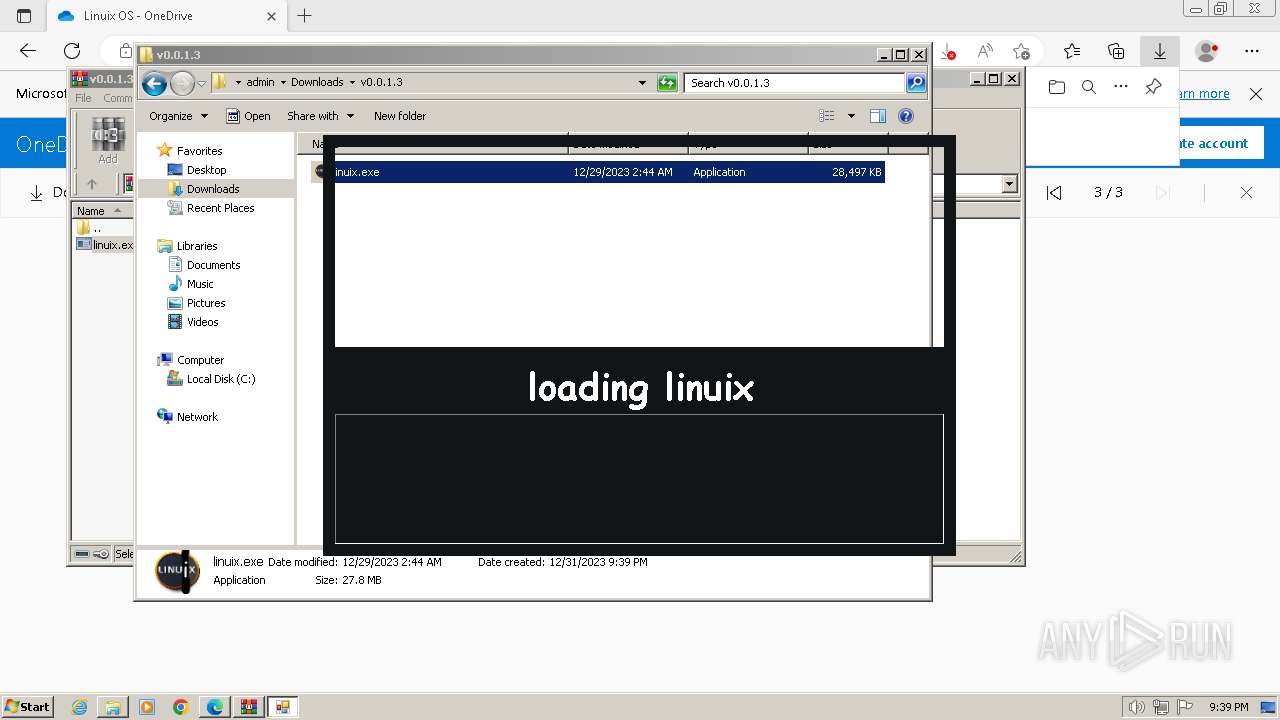The image size is (1280, 720).
Task: Click linuix logo in details pane
Action: pyautogui.click(x=177, y=571)
